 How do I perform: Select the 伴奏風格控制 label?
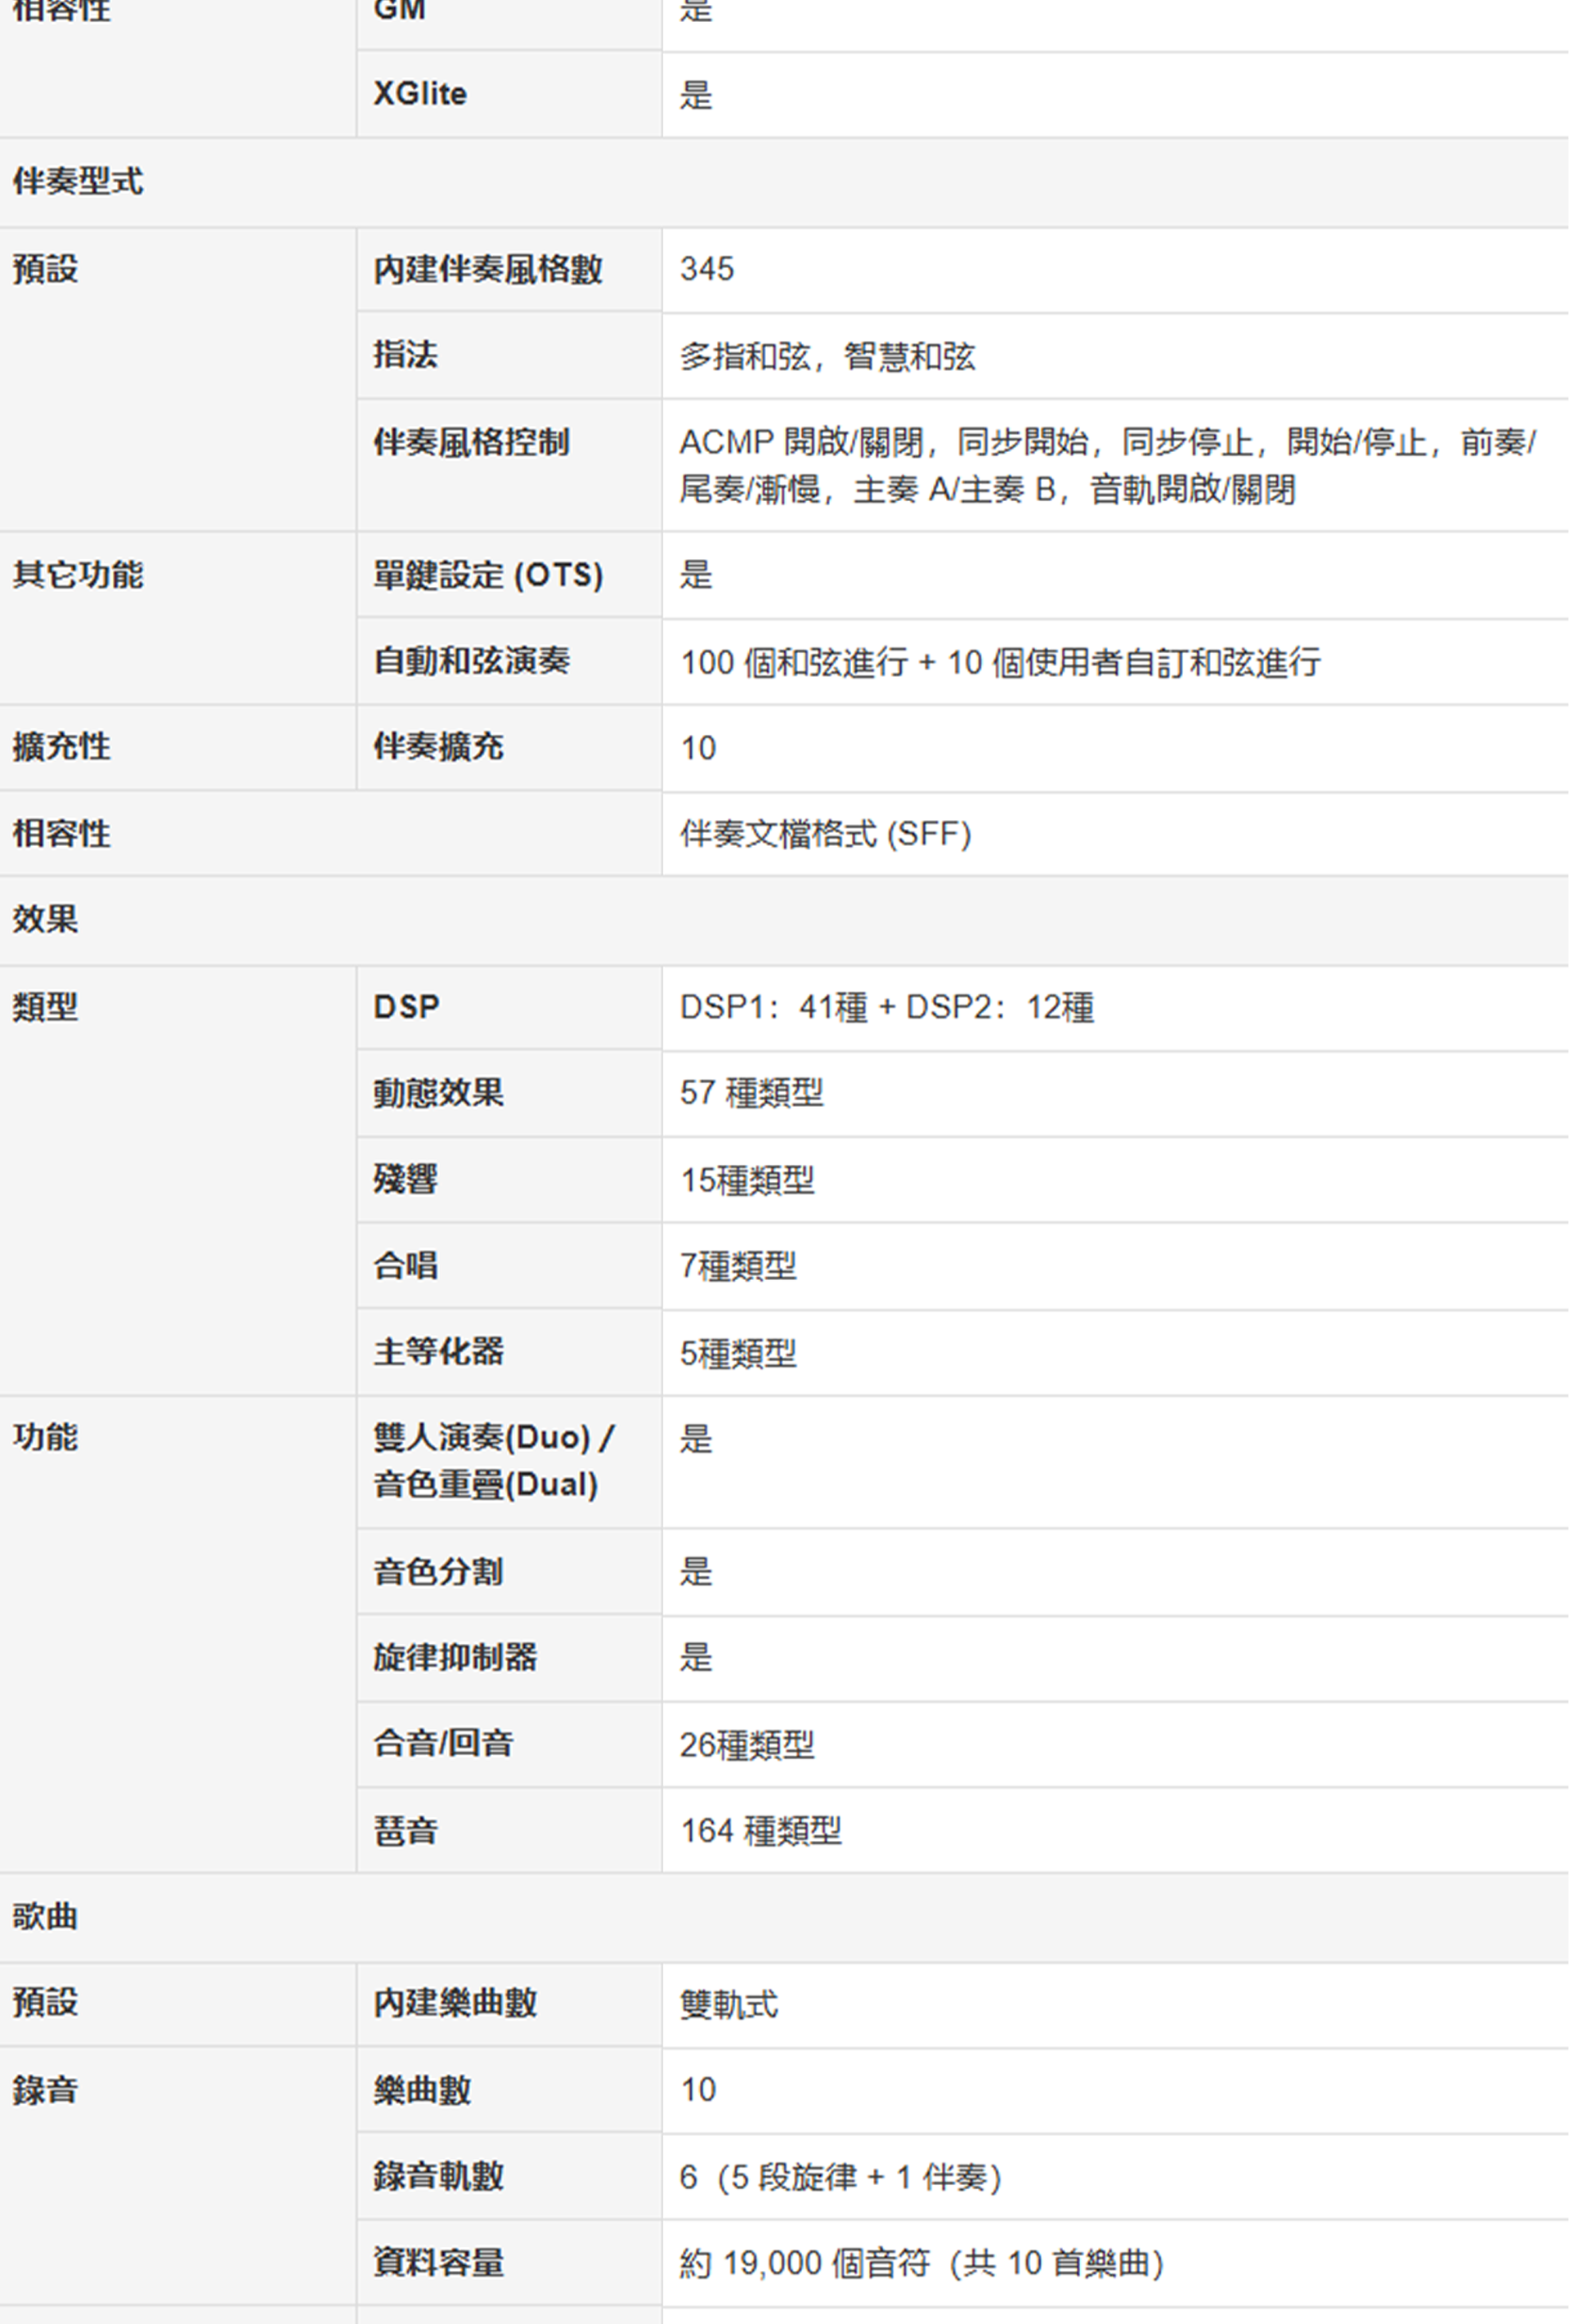point(471,442)
